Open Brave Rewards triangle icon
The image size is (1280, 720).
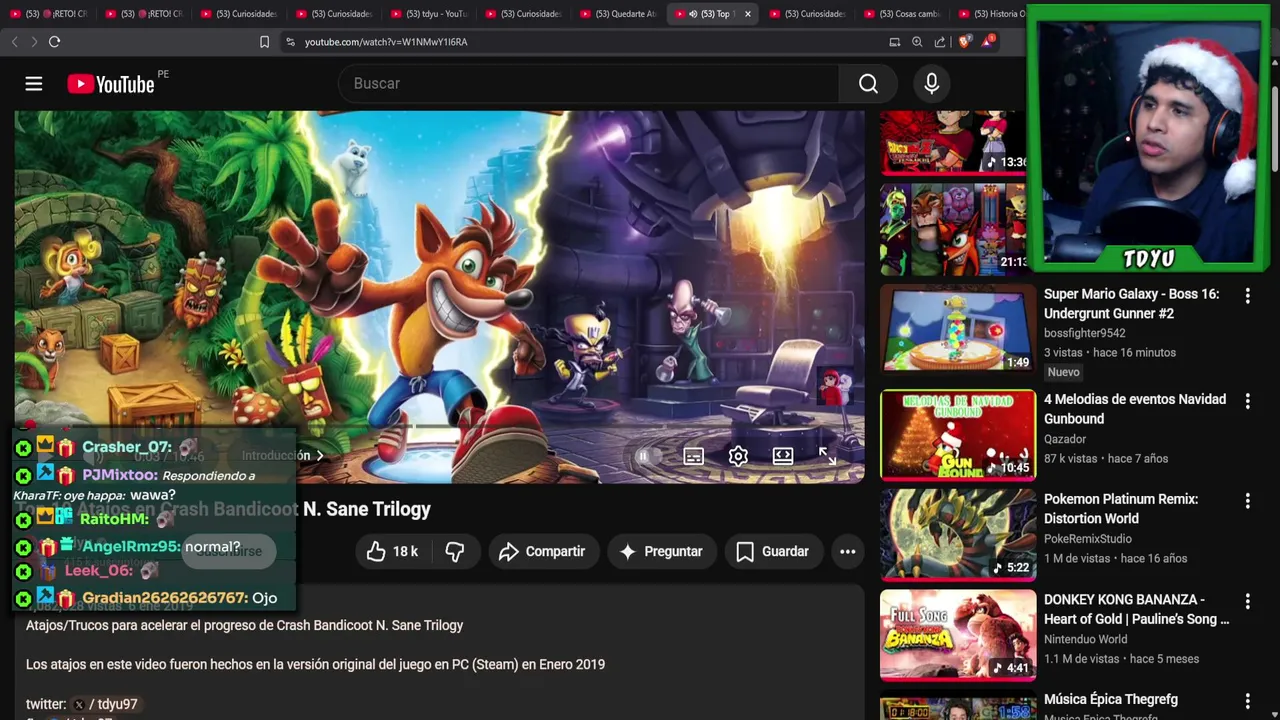pos(988,41)
